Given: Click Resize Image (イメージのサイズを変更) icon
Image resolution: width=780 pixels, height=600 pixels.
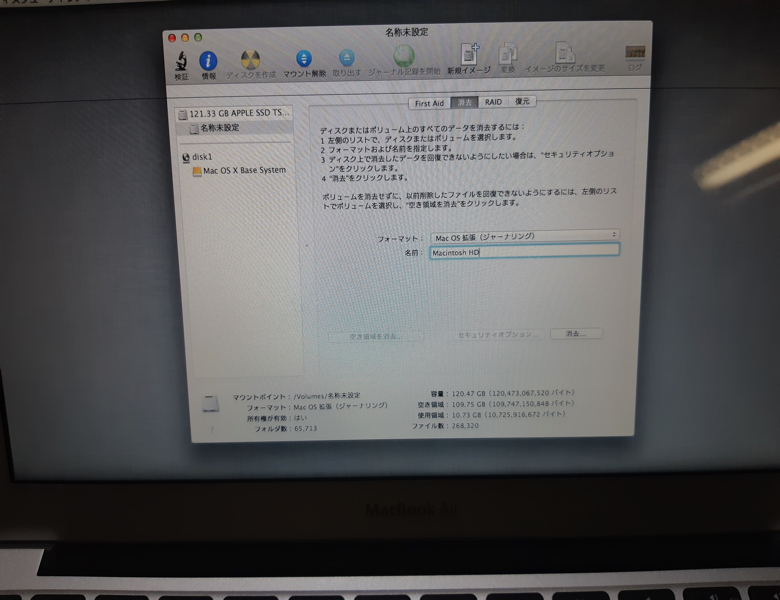Looking at the screenshot, I should tap(565, 53).
